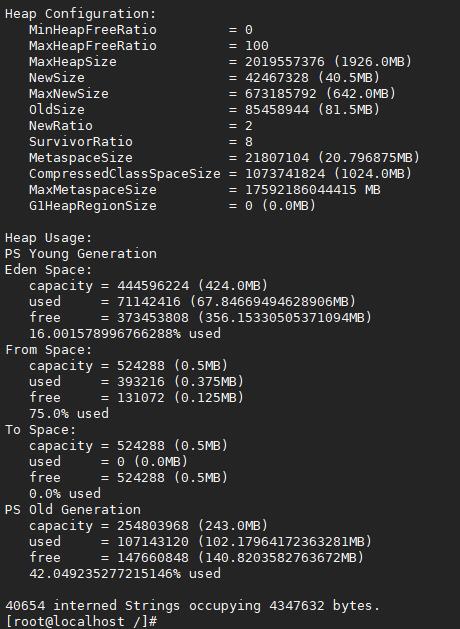
Task: Click the Heap Configuration heading
Action: [x=80, y=14]
